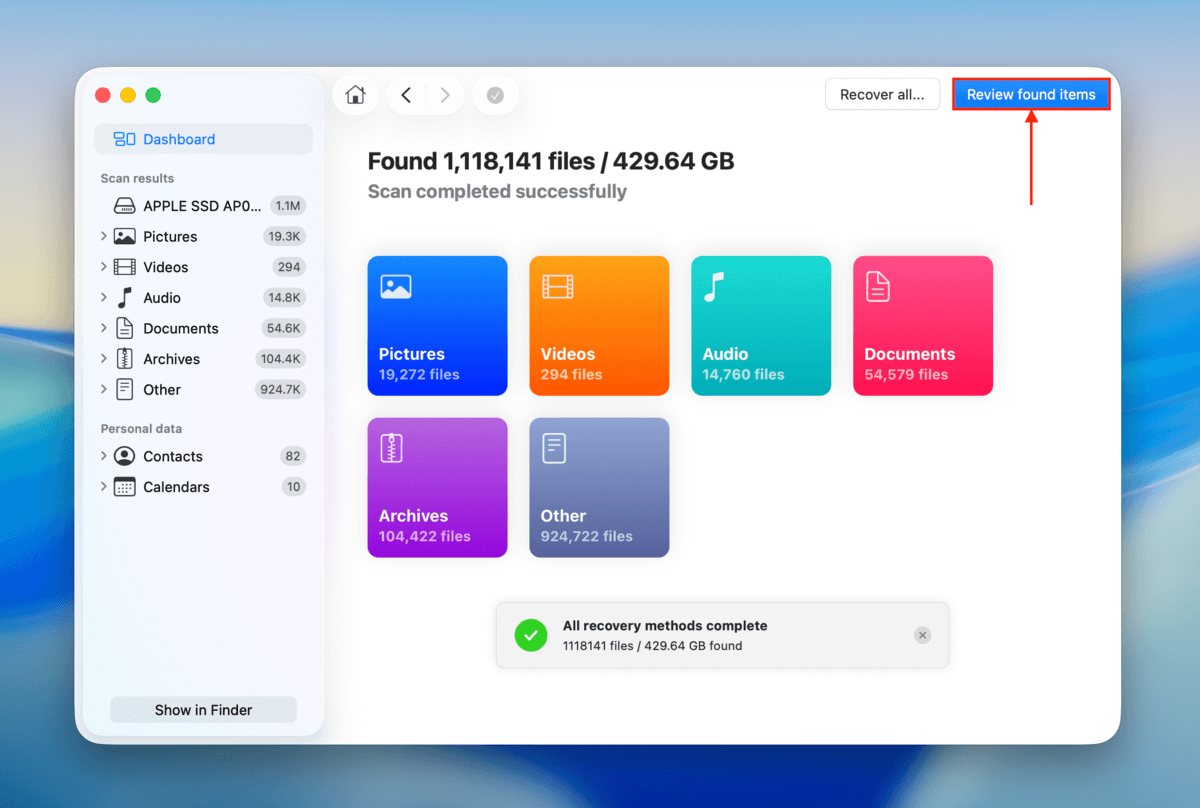Click Review found items button
This screenshot has width=1200, height=808.
tap(1031, 94)
